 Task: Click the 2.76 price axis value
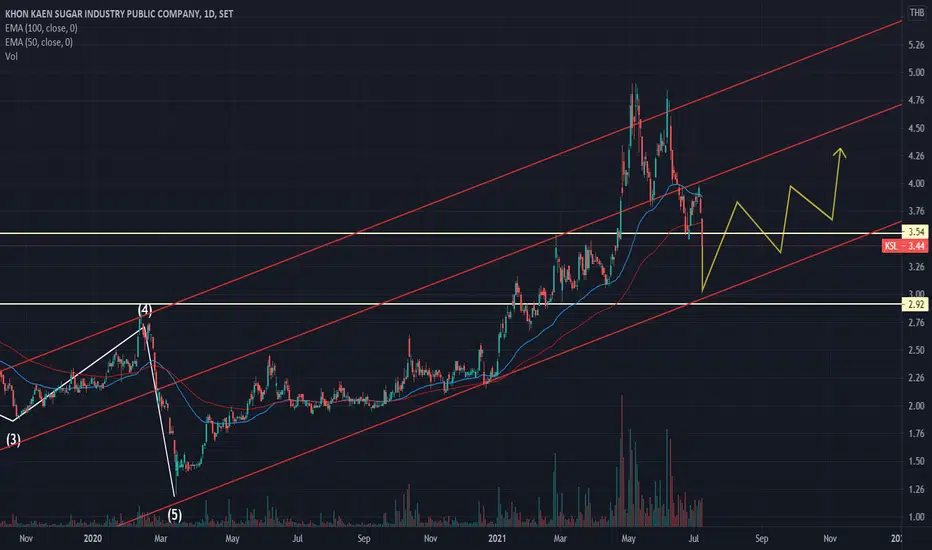click(x=916, y=322)
